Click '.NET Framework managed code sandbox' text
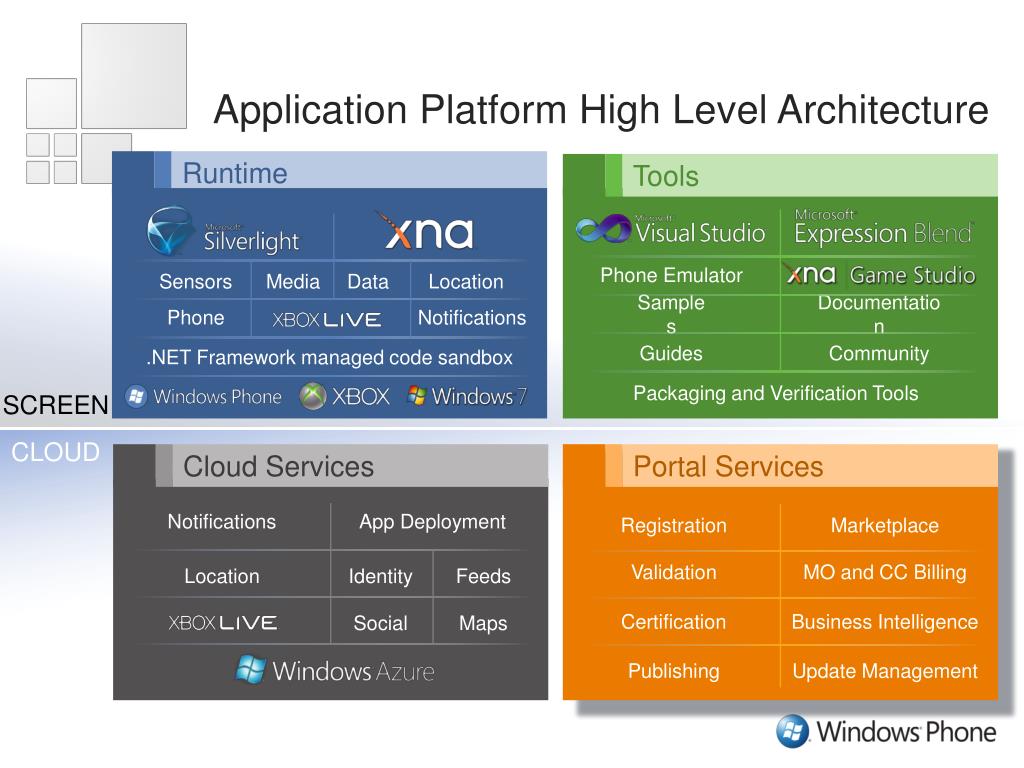 coord(330,357)
